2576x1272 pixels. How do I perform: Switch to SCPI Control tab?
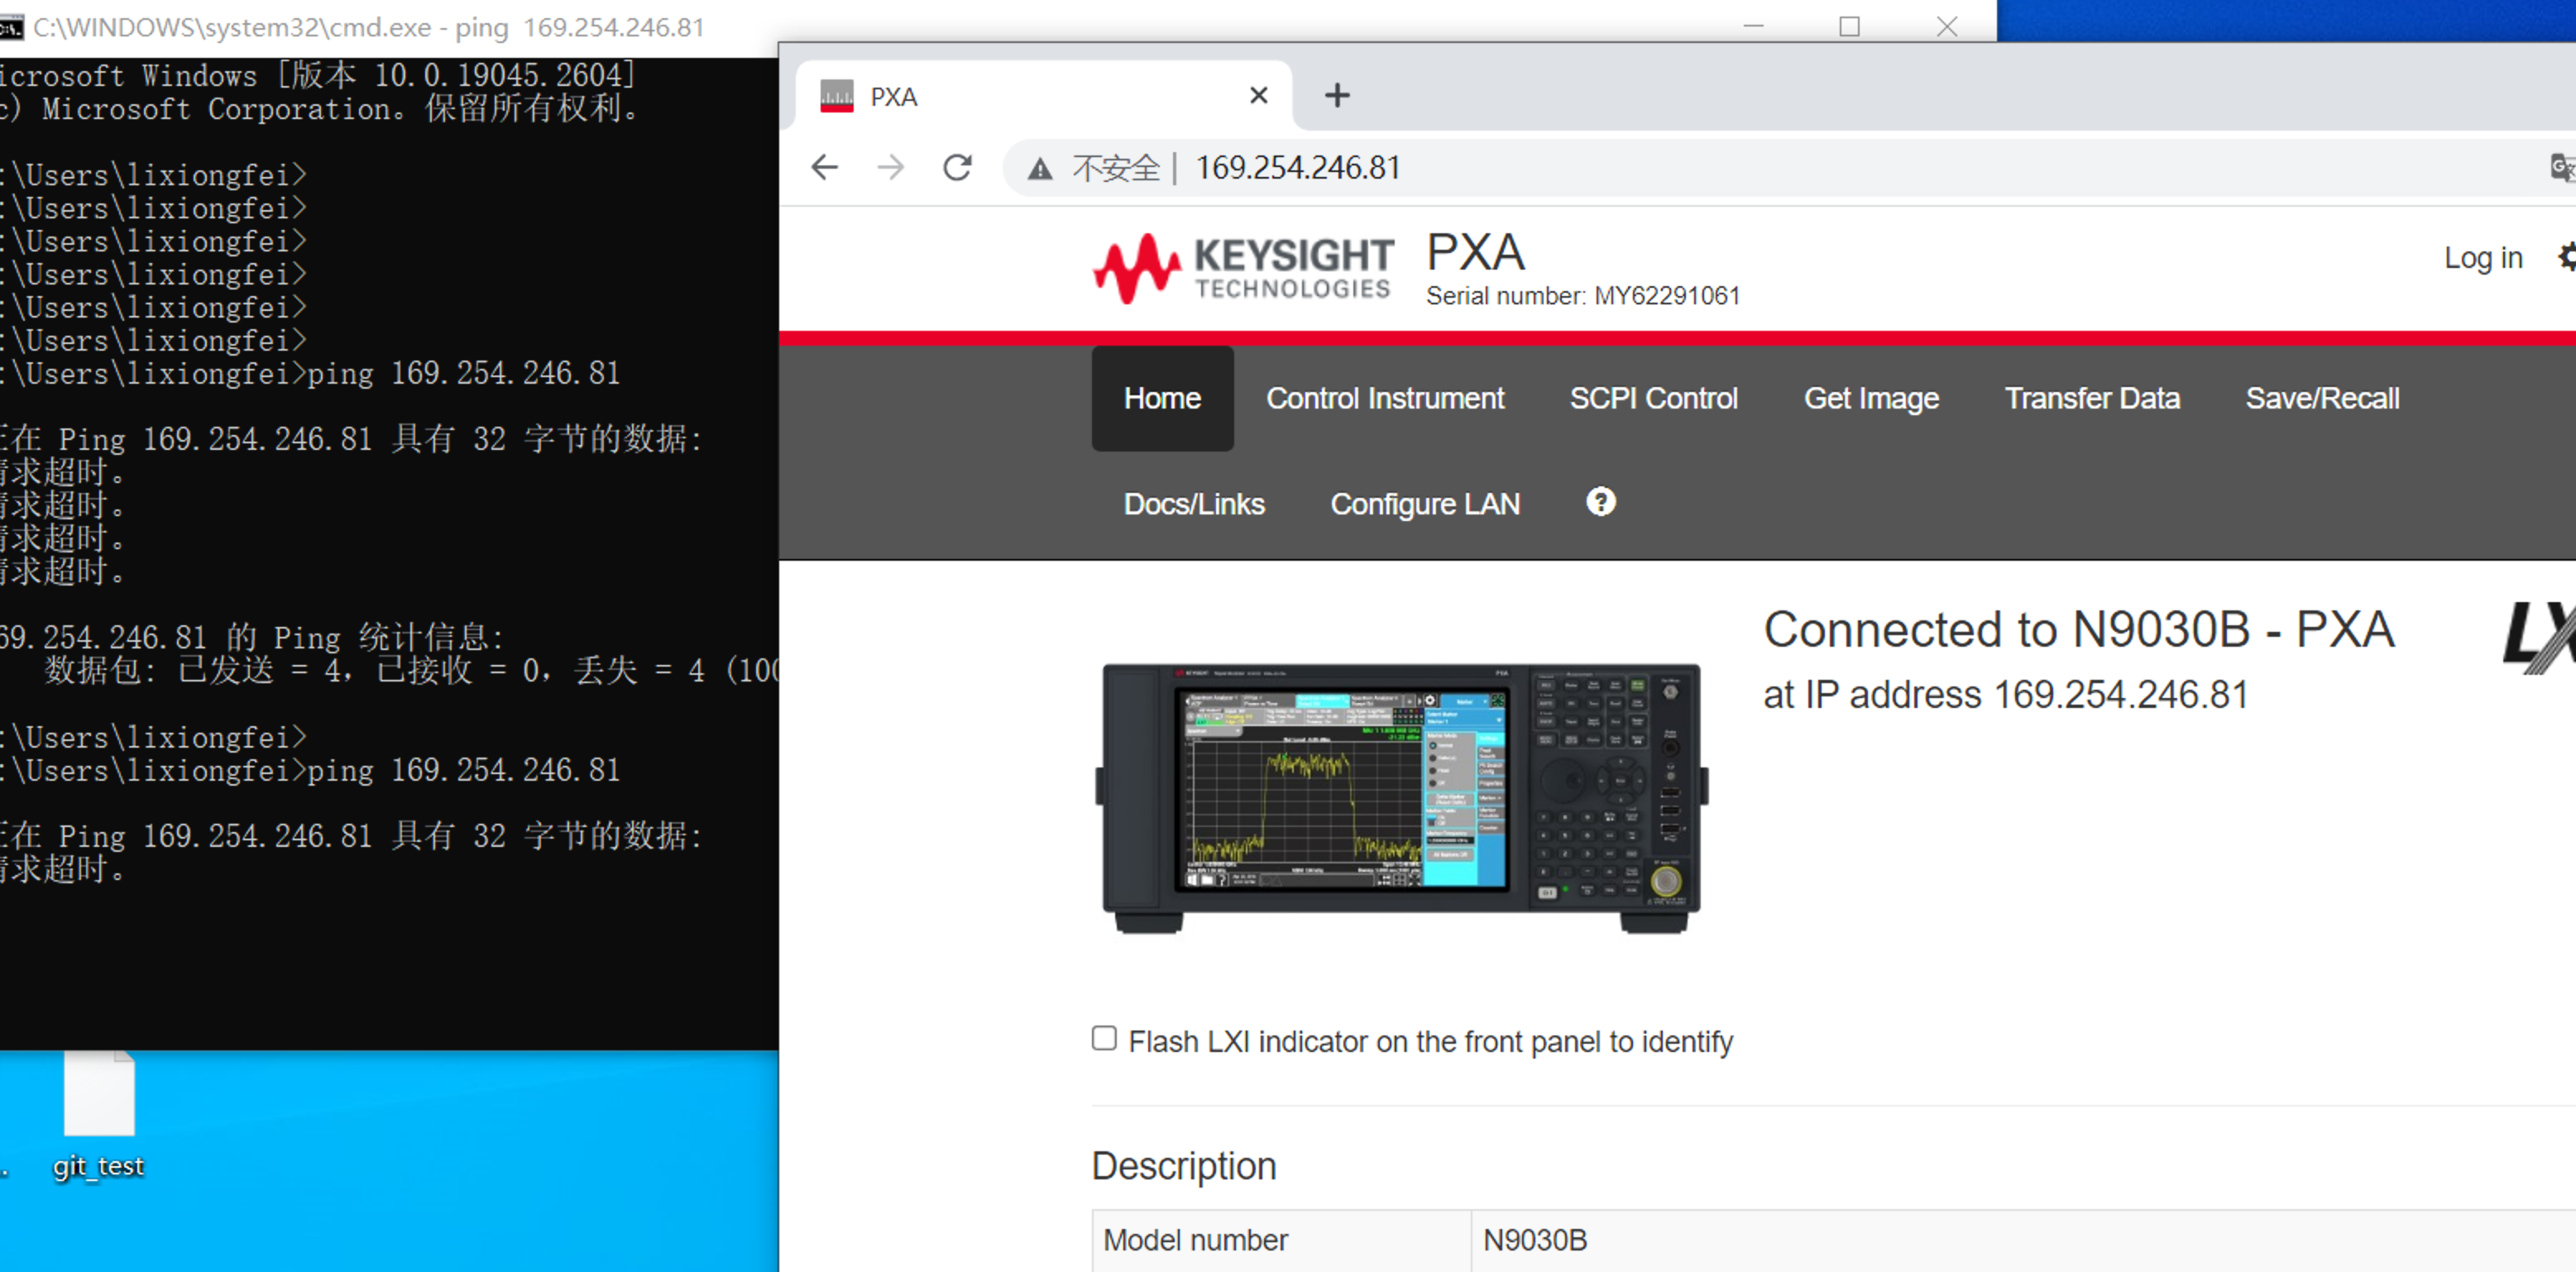(1654, 398)
